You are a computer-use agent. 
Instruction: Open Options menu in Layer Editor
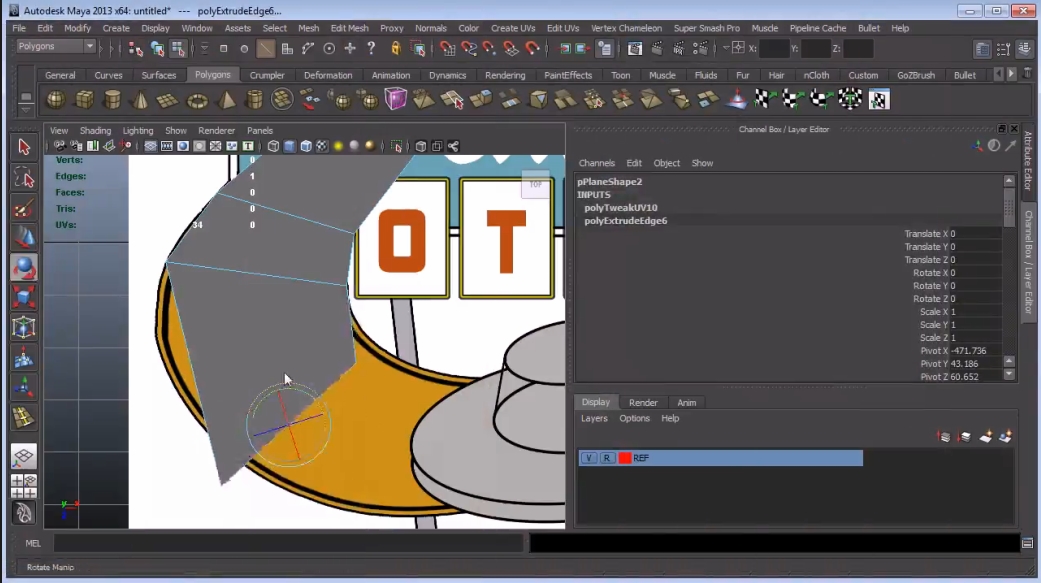coord(634,418)
